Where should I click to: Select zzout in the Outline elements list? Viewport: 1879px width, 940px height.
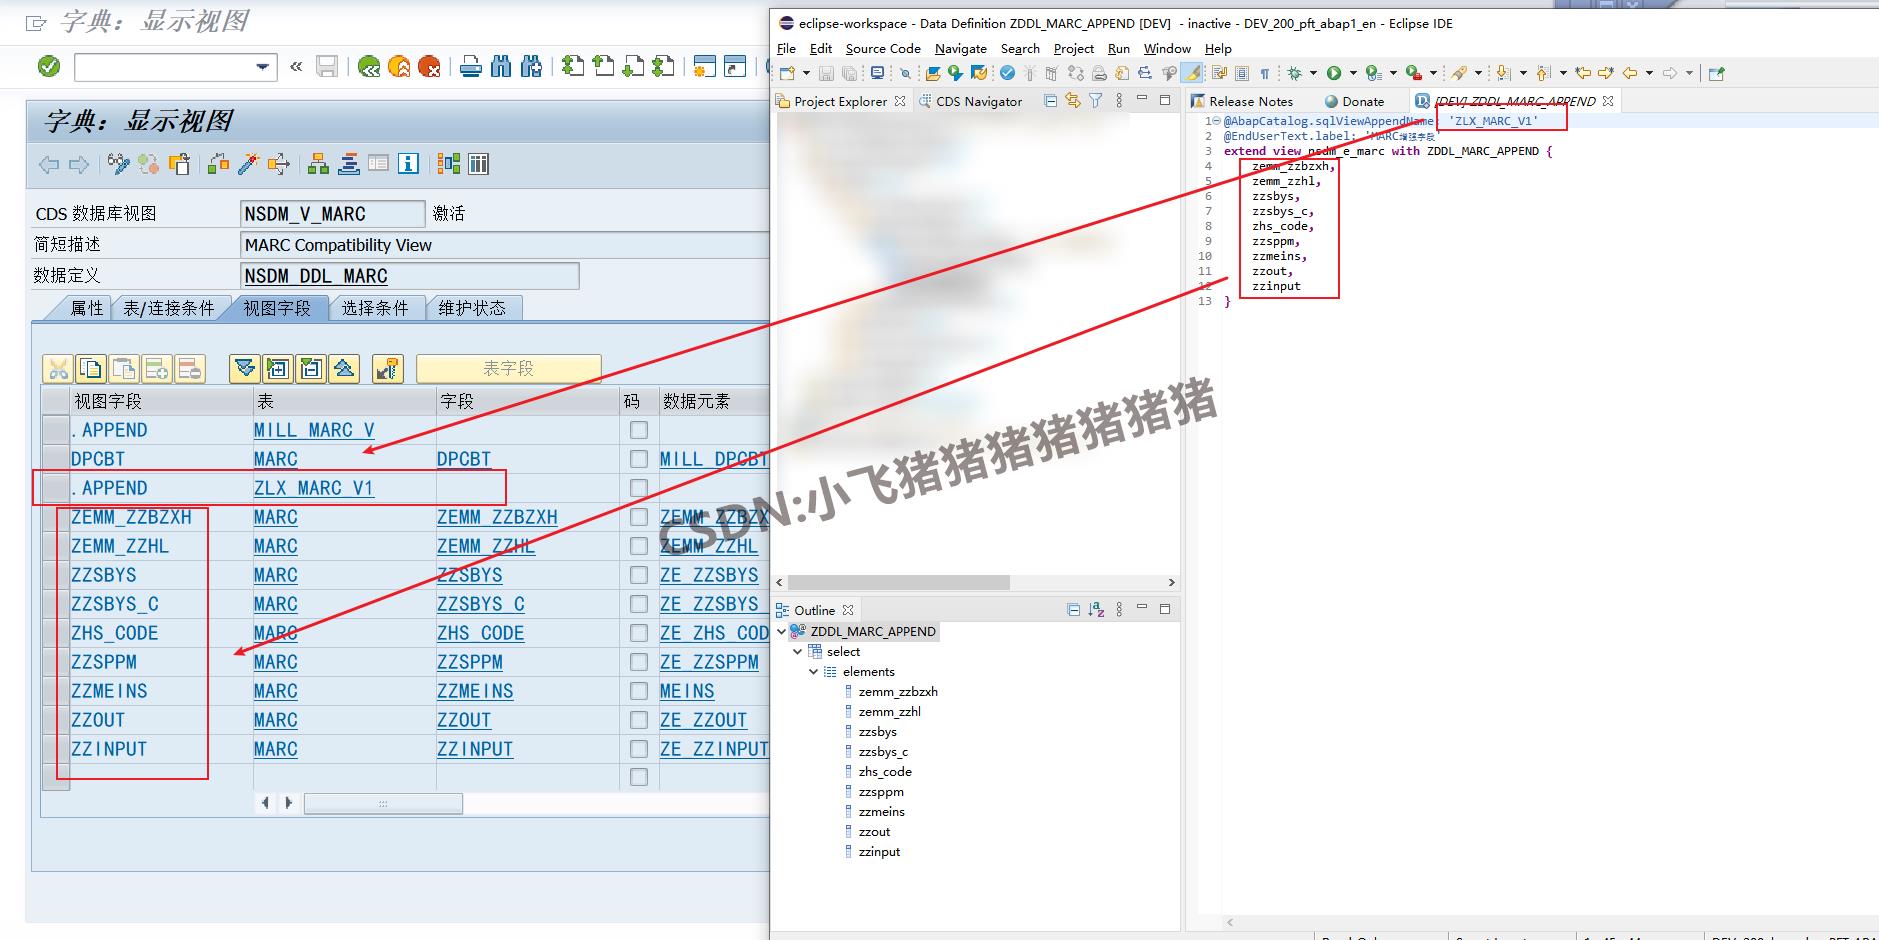click(x=874, y=831)
